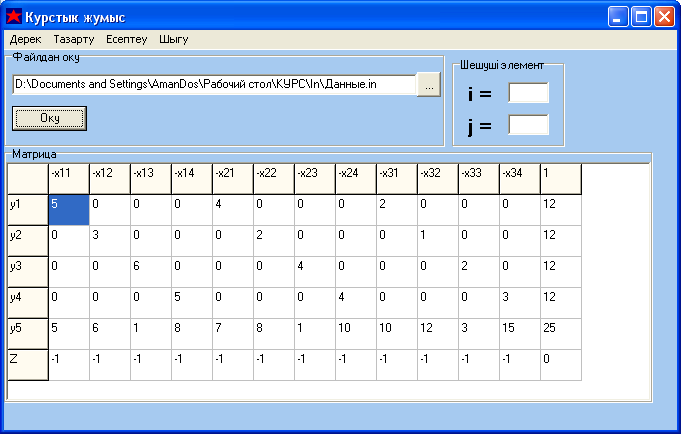Select highlighted cell 5 in row y1
This screenshot has height=434, width=681.
point(69,210)
